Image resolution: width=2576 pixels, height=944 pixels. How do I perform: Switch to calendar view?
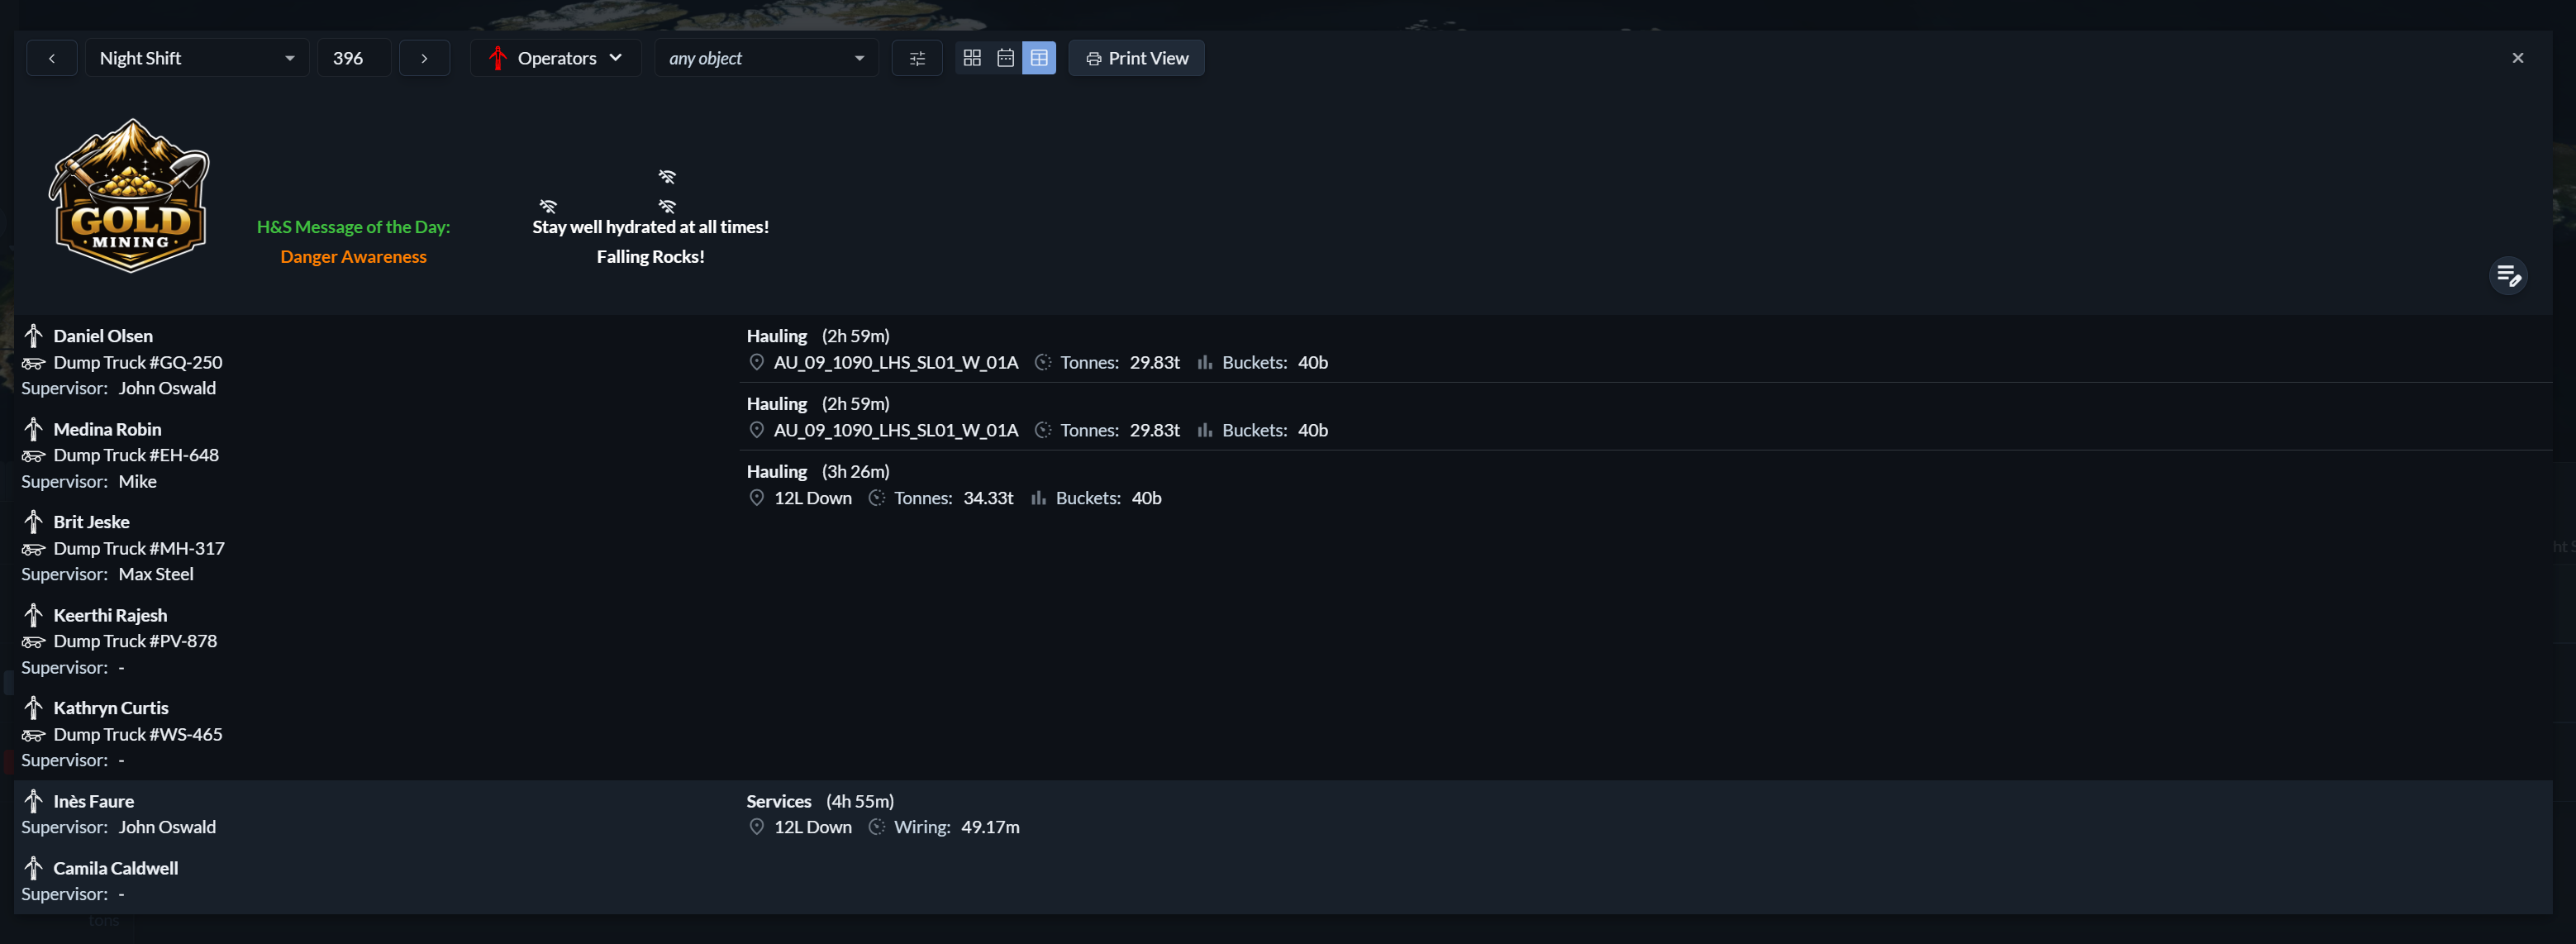tap(1005, 58)
